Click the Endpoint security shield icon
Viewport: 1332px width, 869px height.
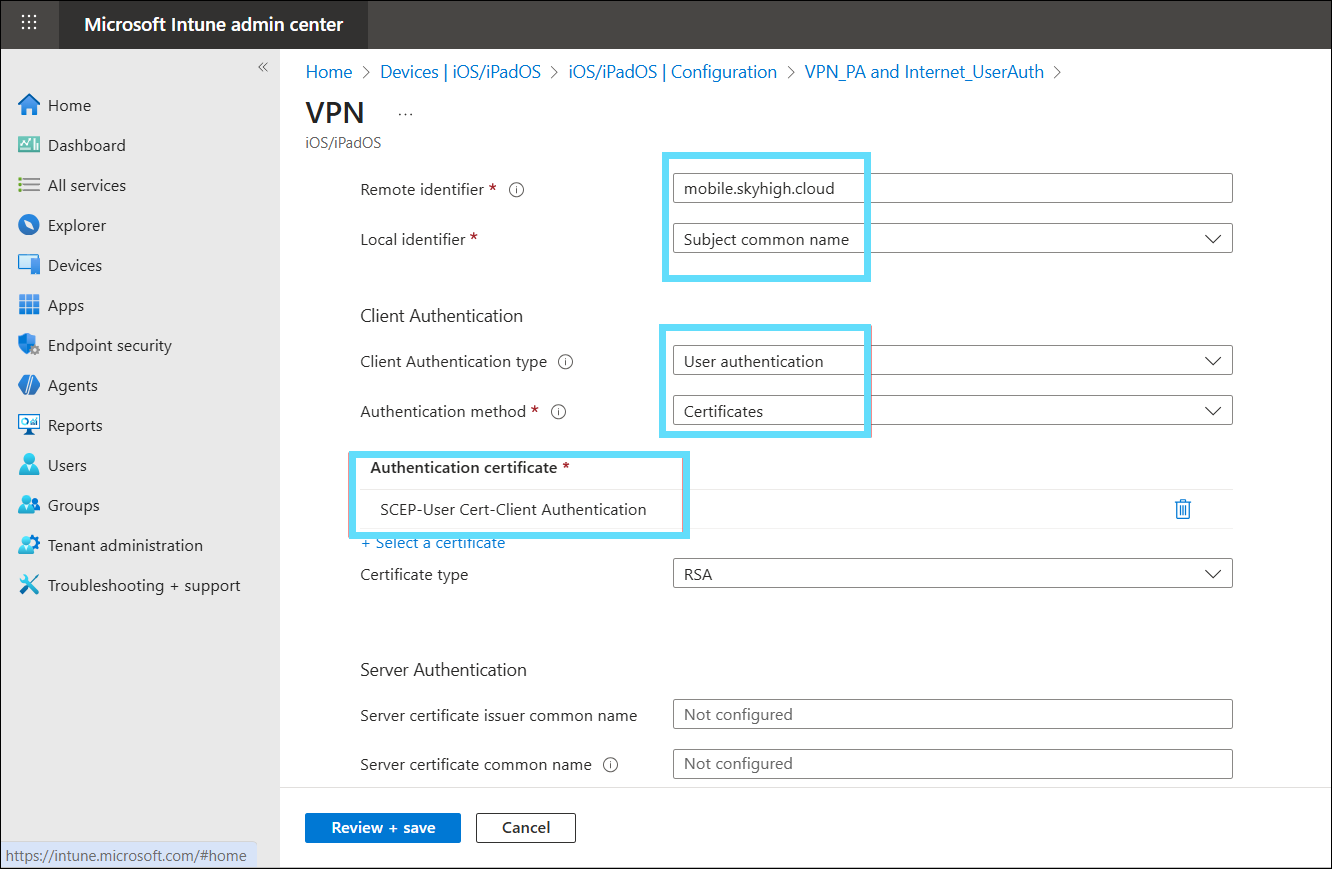point(29,345)
